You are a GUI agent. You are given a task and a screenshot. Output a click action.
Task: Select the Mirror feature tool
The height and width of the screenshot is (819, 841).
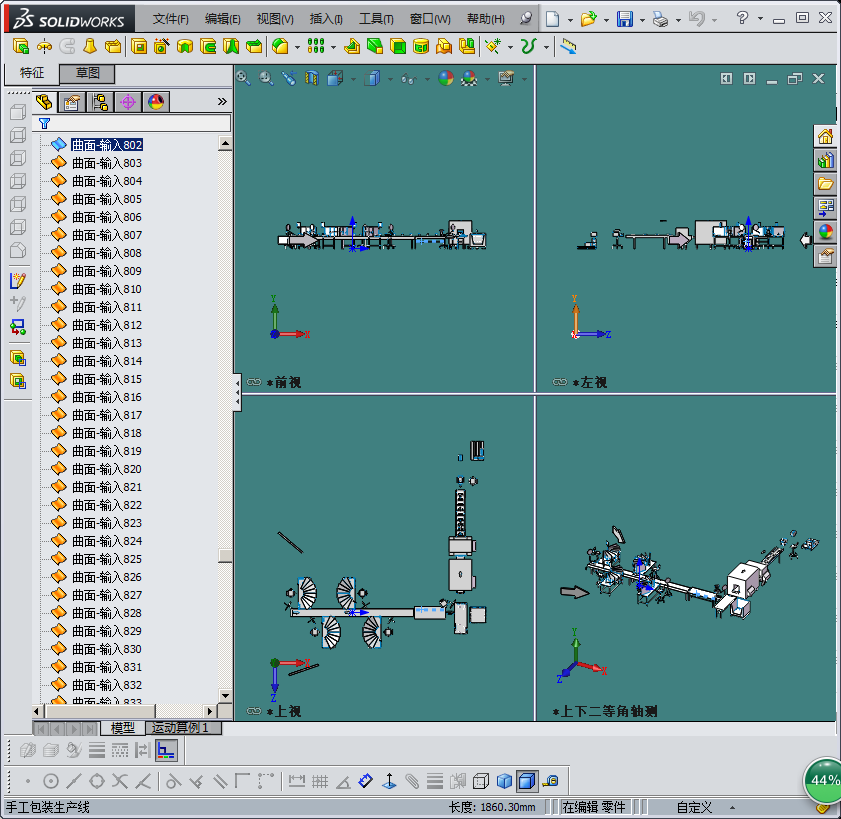(467, 47)
